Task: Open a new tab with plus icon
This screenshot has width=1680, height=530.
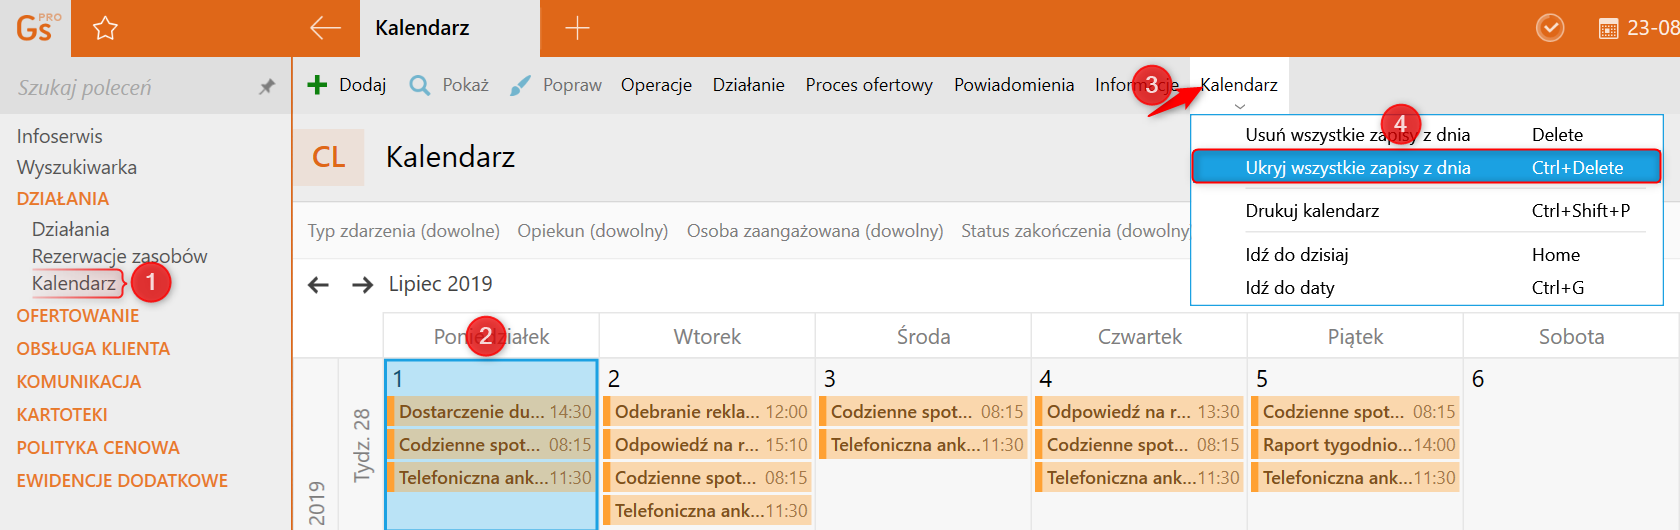Action: click(x=578, y=28)
